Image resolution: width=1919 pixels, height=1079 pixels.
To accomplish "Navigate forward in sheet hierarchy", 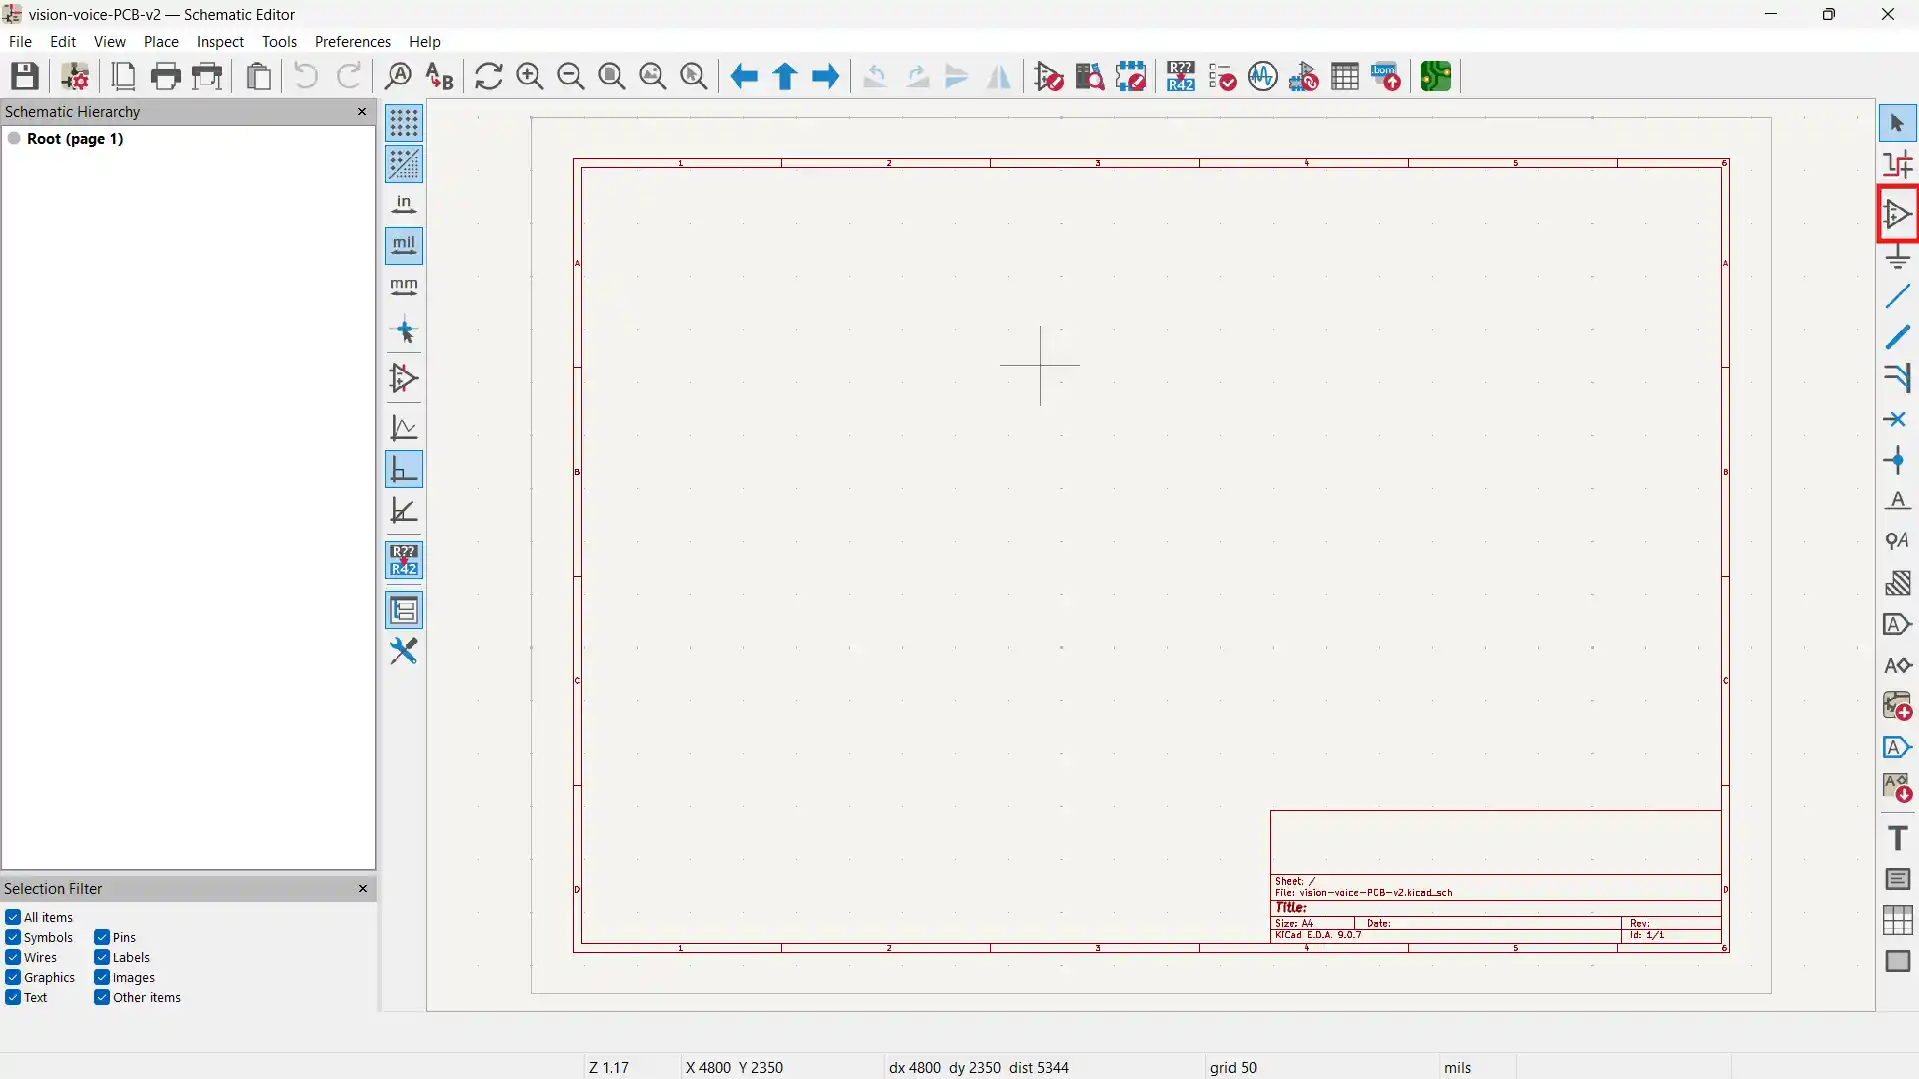I will coord(826,76).
